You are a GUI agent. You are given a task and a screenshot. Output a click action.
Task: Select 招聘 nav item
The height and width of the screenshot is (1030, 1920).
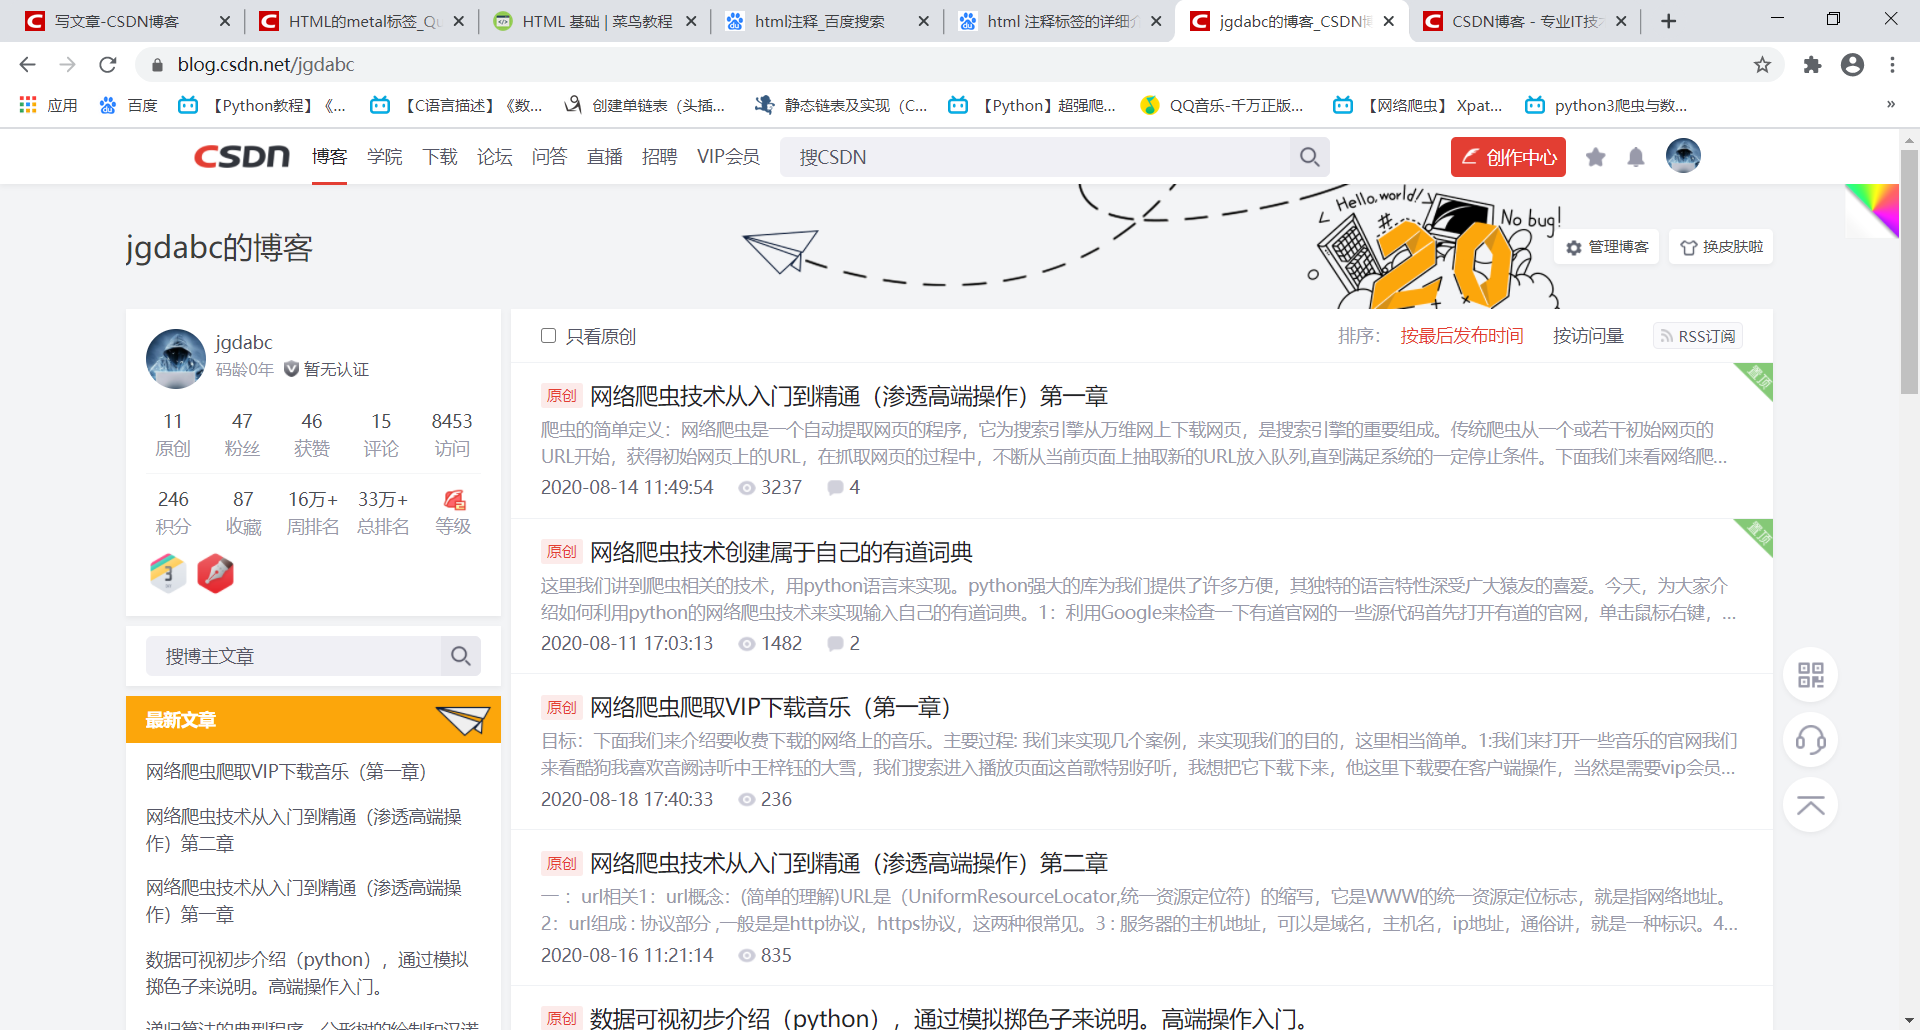point(659,157)
